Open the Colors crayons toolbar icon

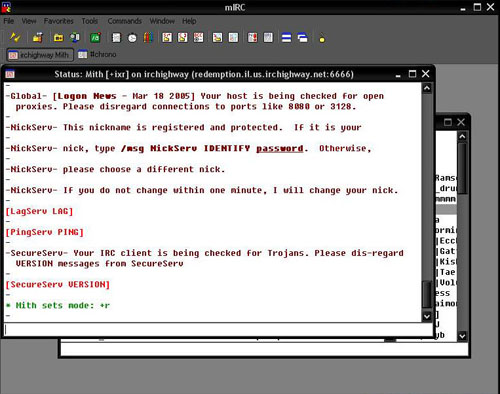point(148,38)
